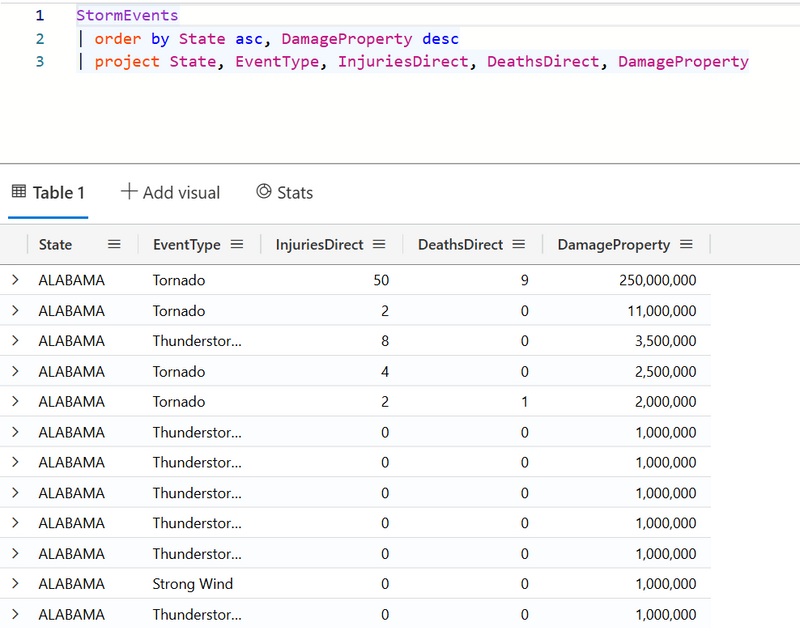This screenshot has width=800, height=628.
Task: Click the table grid icon beside Table 1
Action: point(19,191)
